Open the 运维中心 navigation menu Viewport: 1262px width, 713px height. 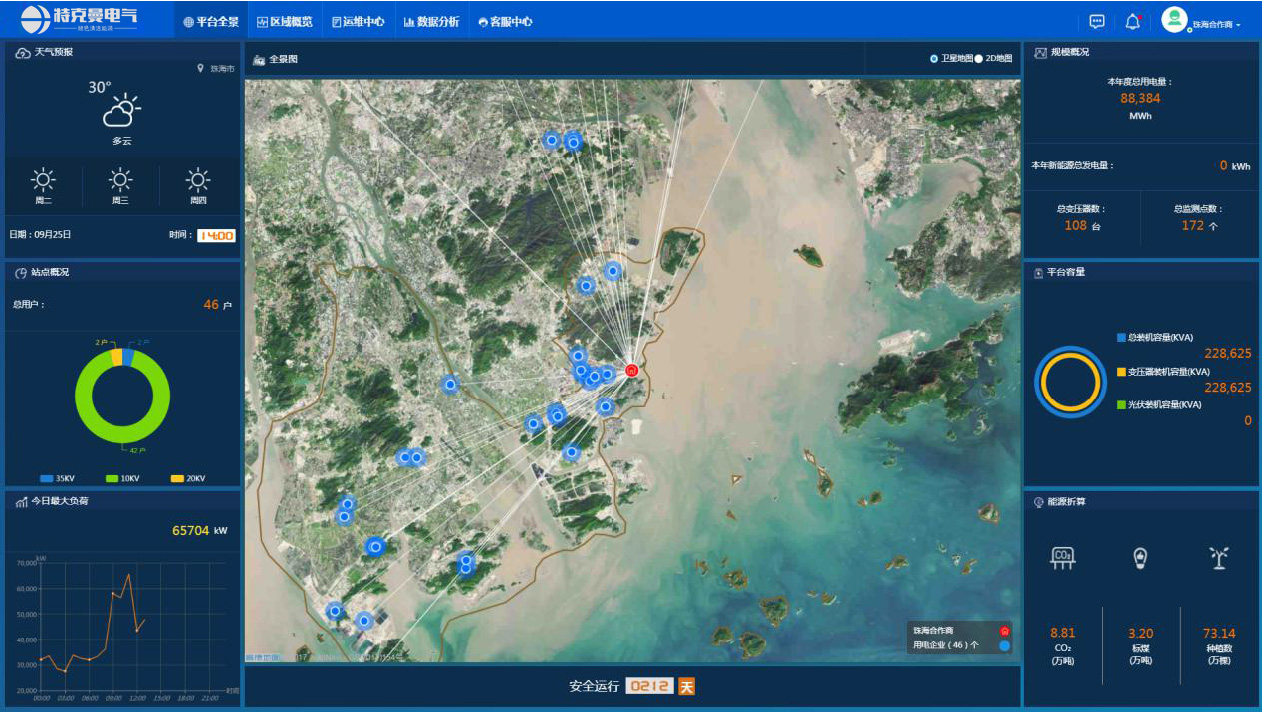tap(357, 21)
